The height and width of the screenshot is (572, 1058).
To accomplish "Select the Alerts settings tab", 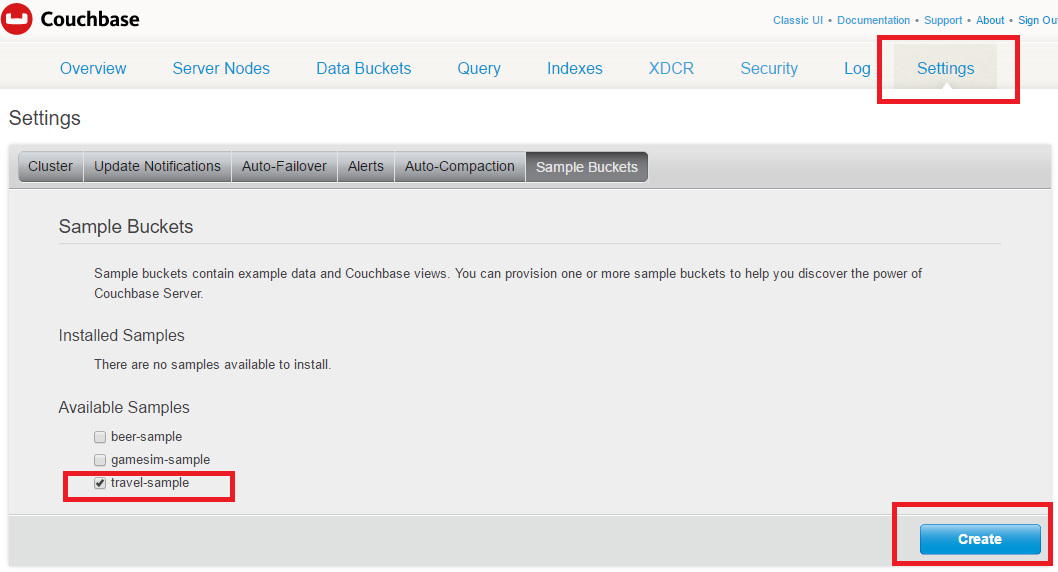I will coord(365,167).
